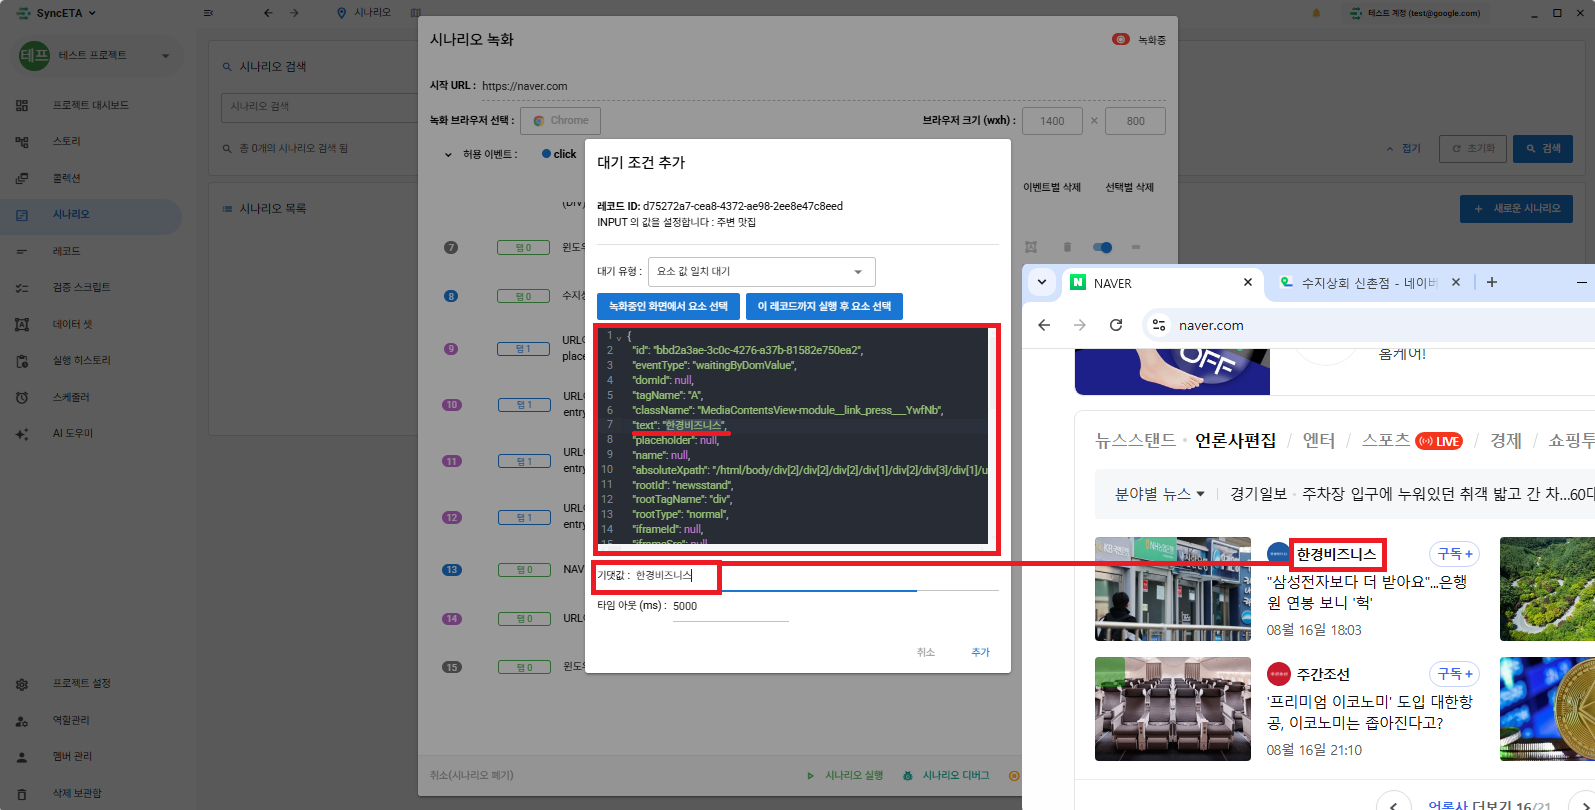Click the notification bell in SyncETA header
1595x810 pixels.
pos(1316,13)
